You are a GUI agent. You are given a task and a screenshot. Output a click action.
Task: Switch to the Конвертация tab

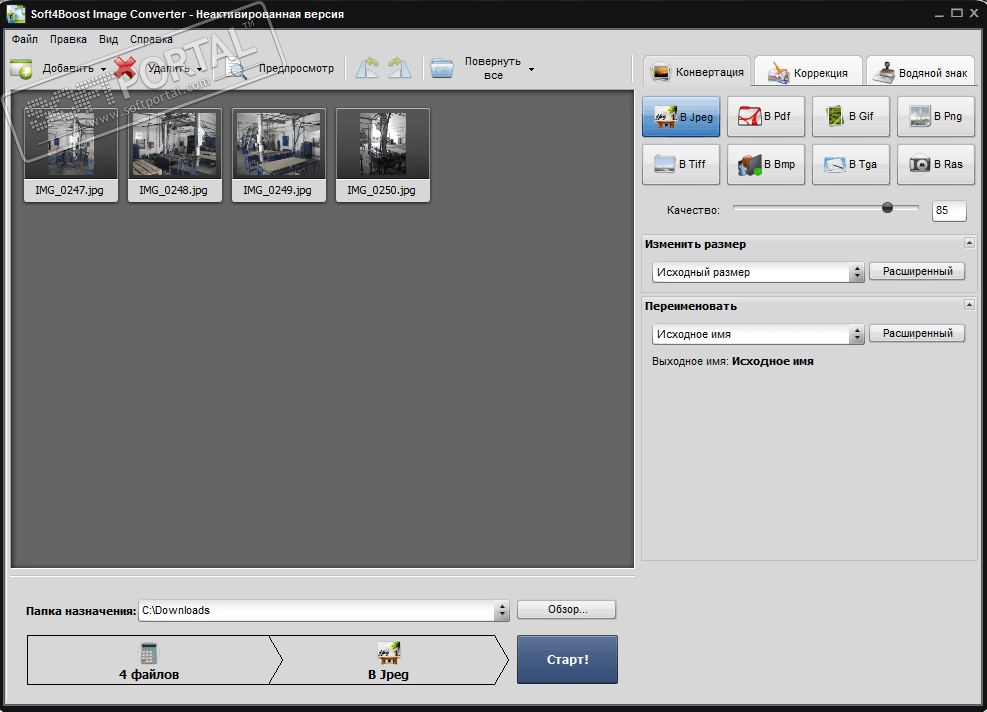pos(697,72)
